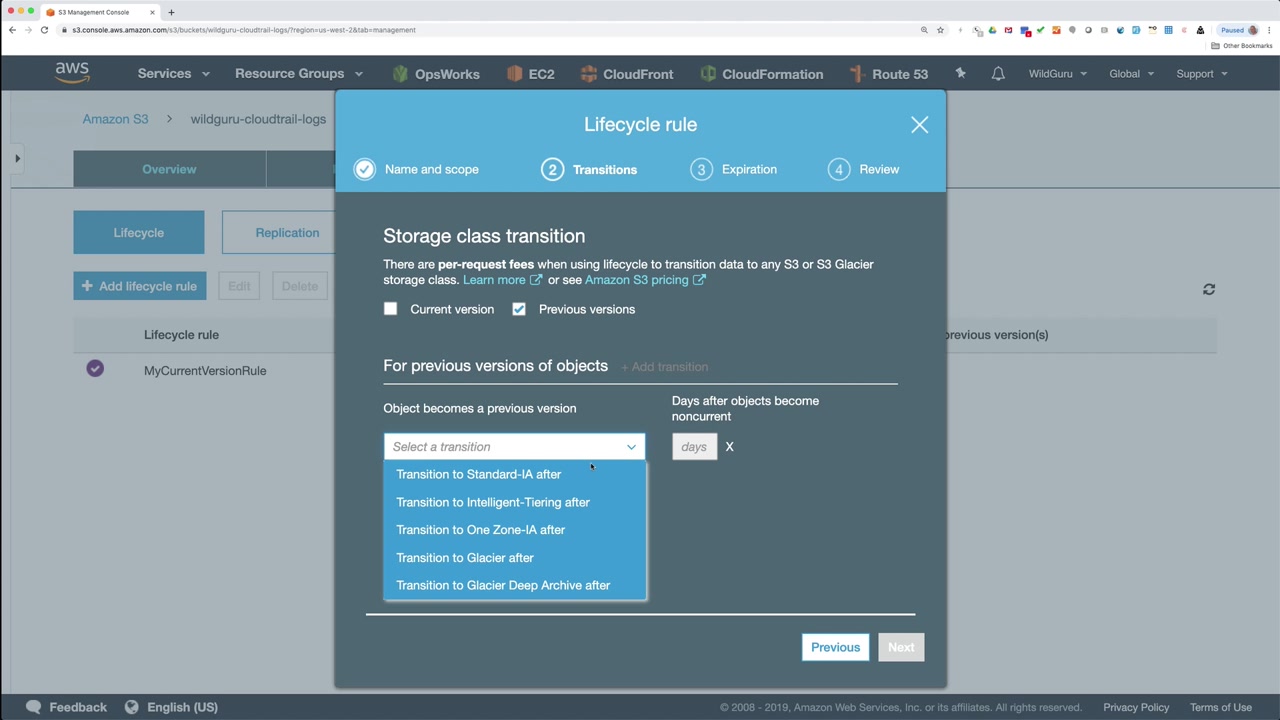Viewport: 1280px width, 720px height.
Task: Click the AWS logo in the console header
Action: pyautogui.click(x=72, y=73)
